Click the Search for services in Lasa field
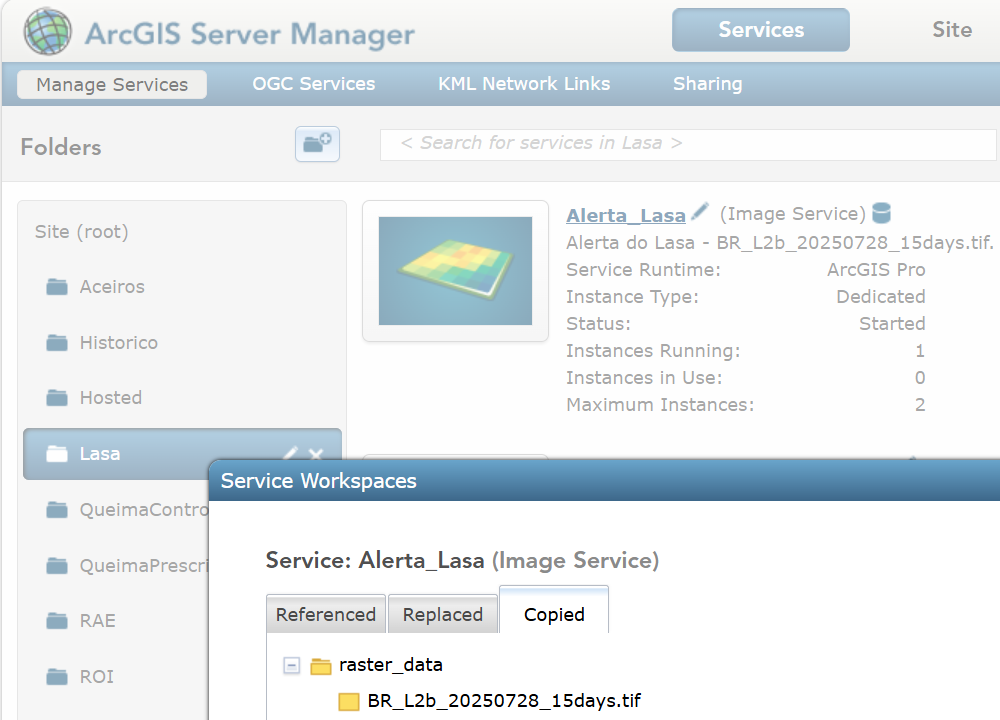The image size is (1000, 720). click(688, 145)
